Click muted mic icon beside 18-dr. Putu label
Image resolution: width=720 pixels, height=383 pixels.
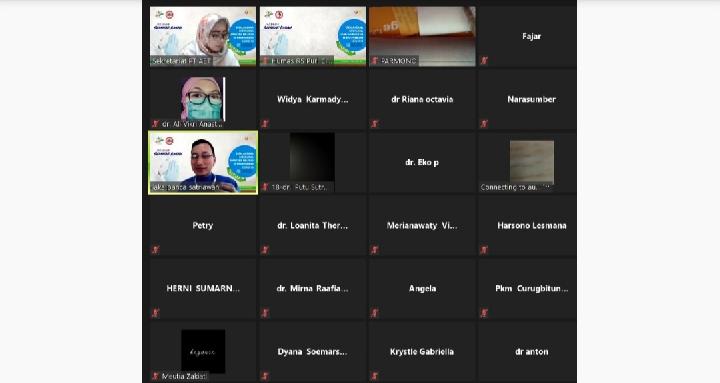click(265, 187)
